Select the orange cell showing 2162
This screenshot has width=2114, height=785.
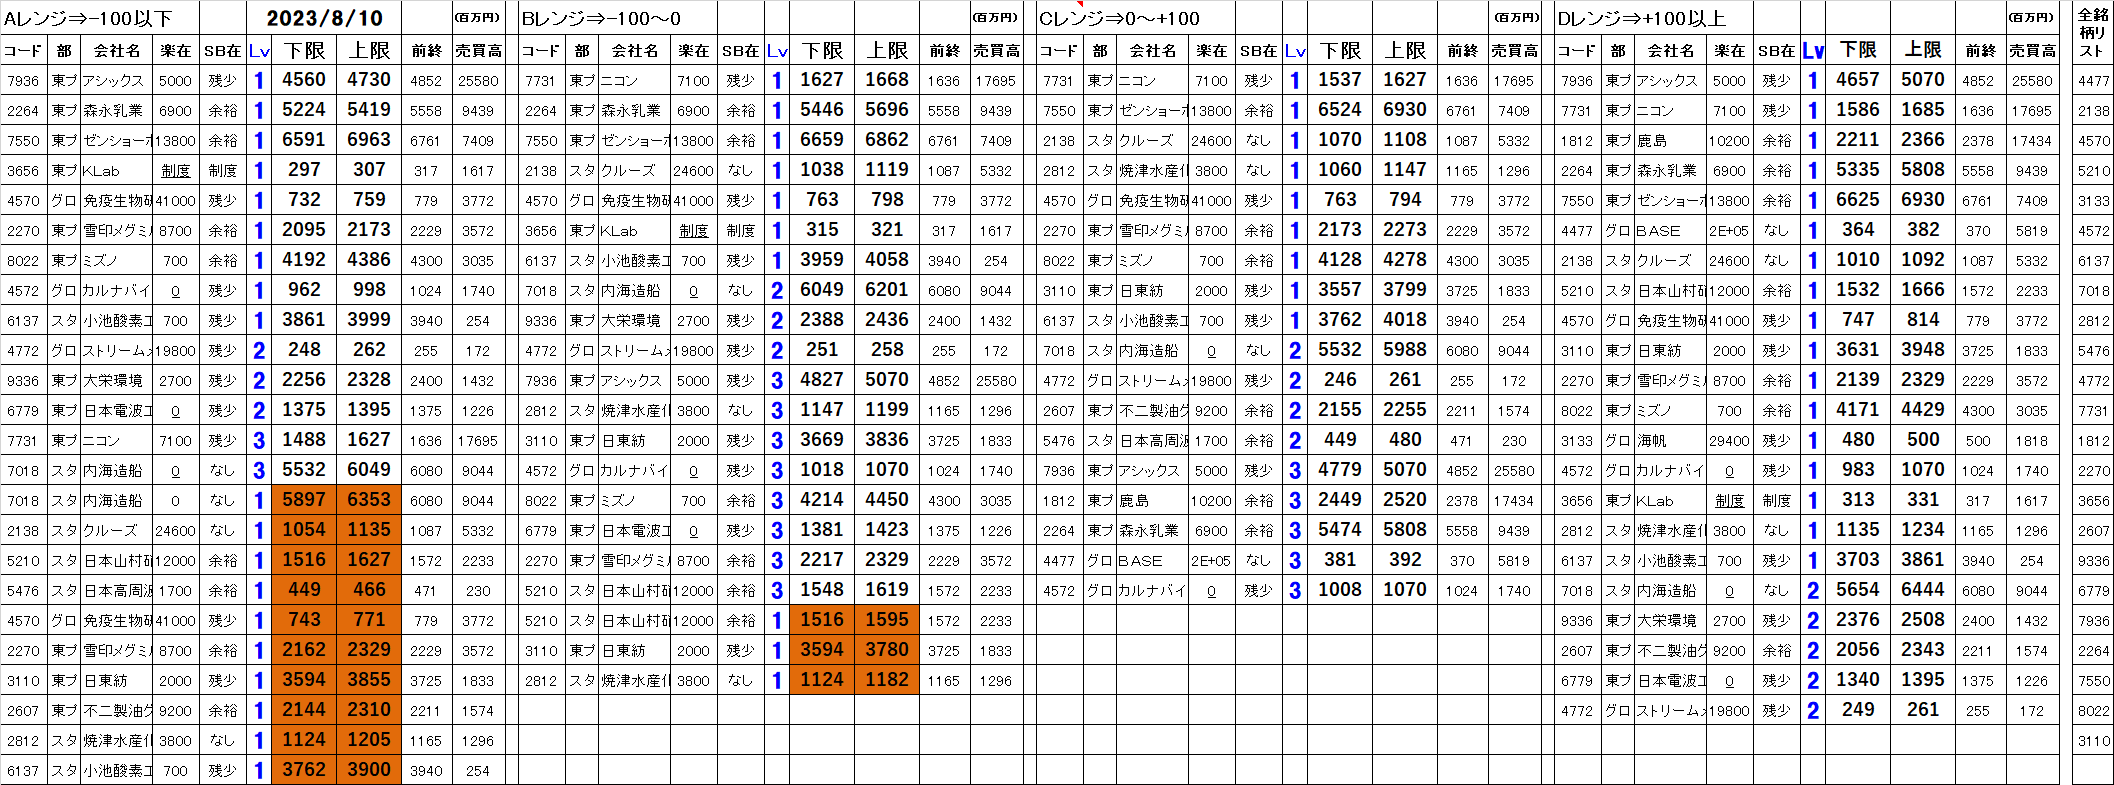[x=304, y=650]
